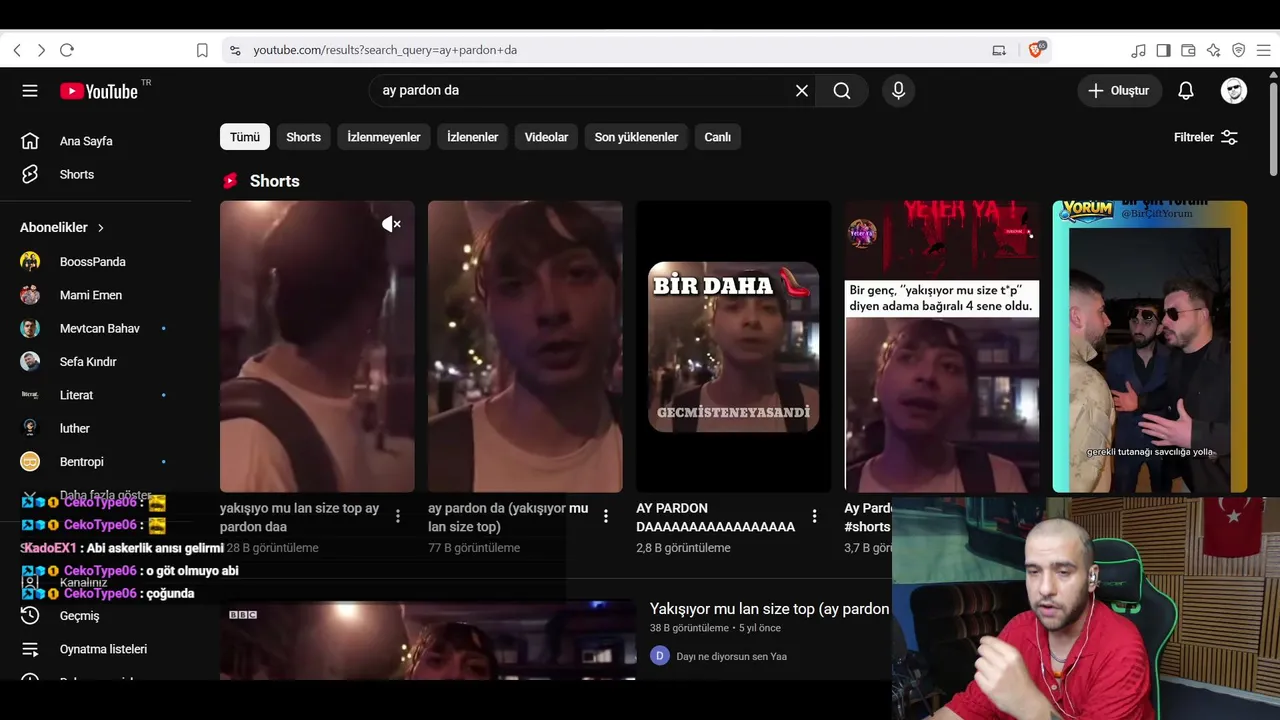Open the BirÇiftYorum short thumbnail
Screen dimensions: 1280x720
coord(1150,346)
